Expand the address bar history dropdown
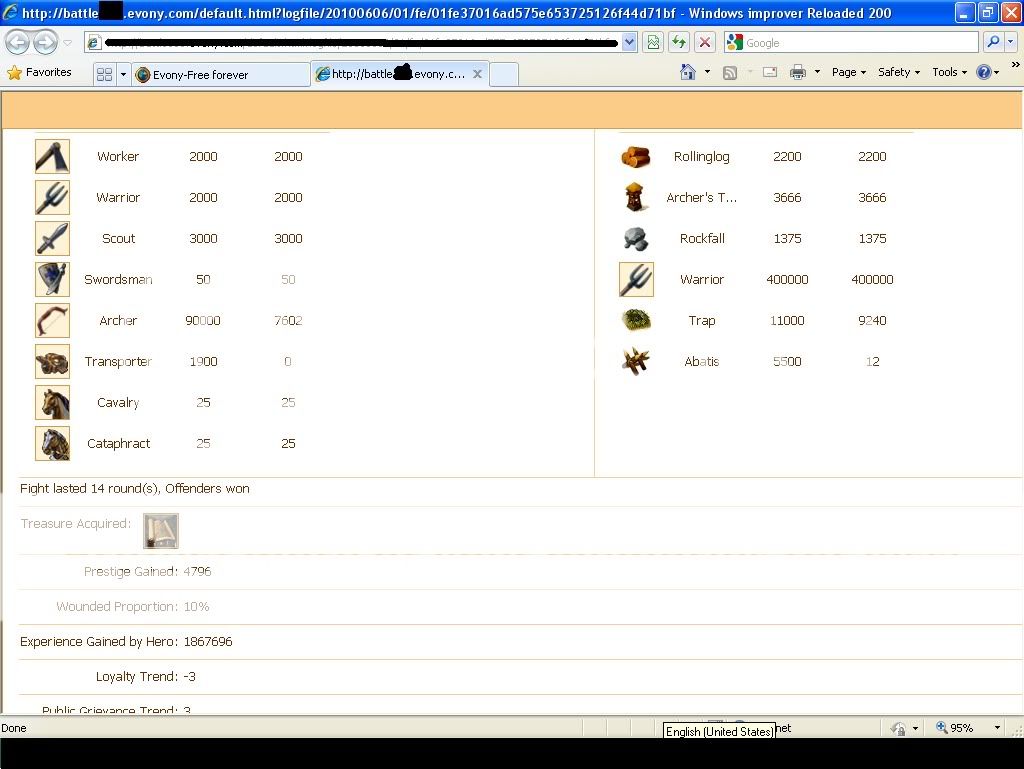Screen dimensions: 1024x769 [x=629, y=42]
